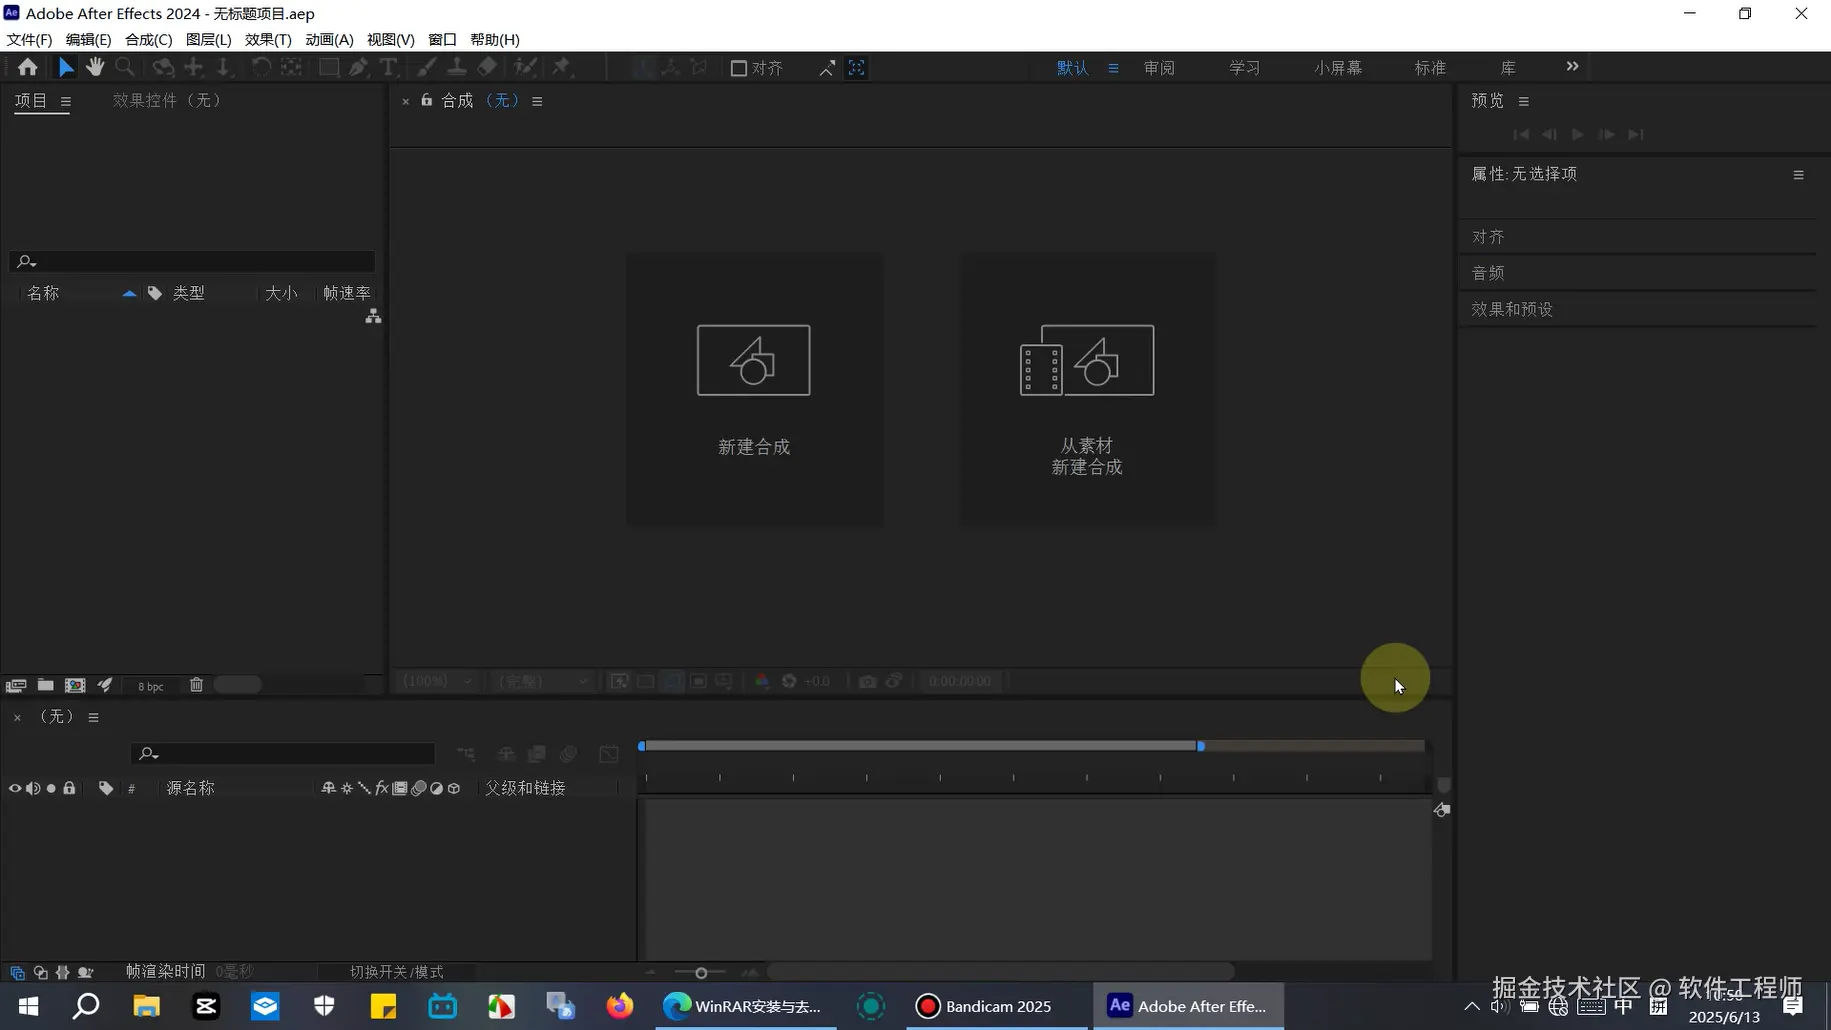Click the new composition icon in Project footer
Image resolution: width=1831 pixels, height=1030 pixels.
coord(75,685)
